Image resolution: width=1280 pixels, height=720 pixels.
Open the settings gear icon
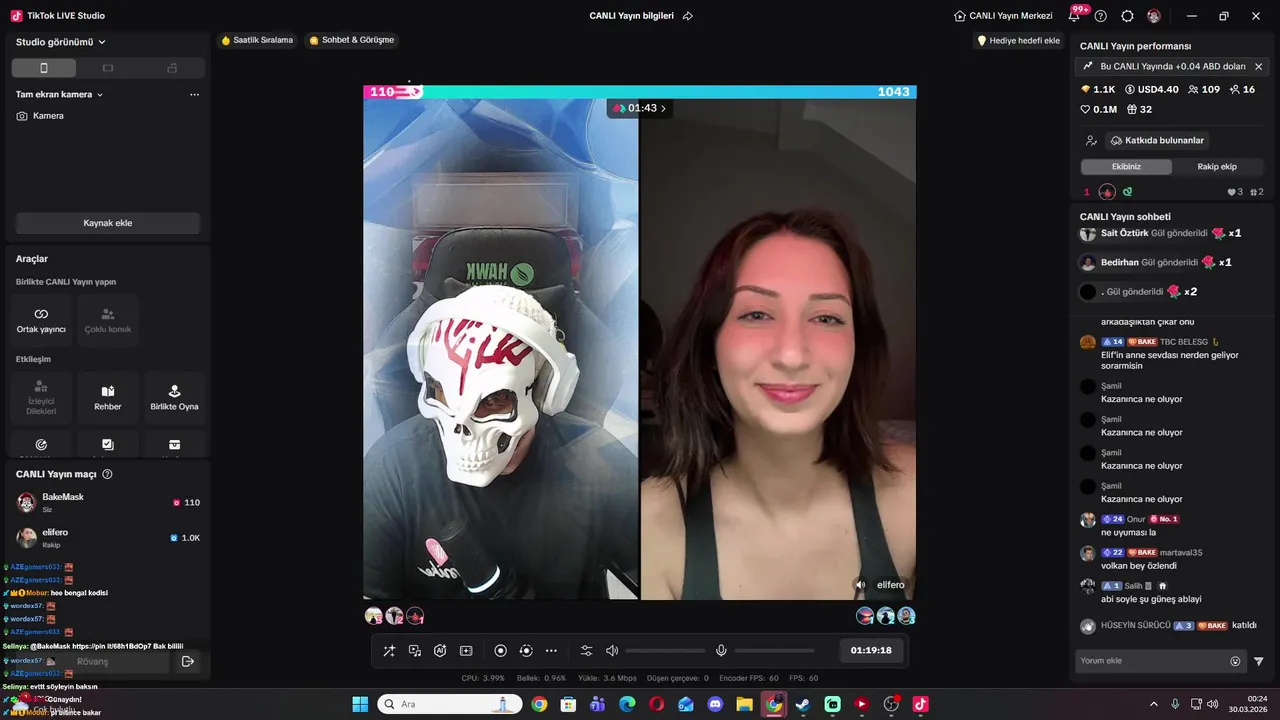[x=1127, y=16]
